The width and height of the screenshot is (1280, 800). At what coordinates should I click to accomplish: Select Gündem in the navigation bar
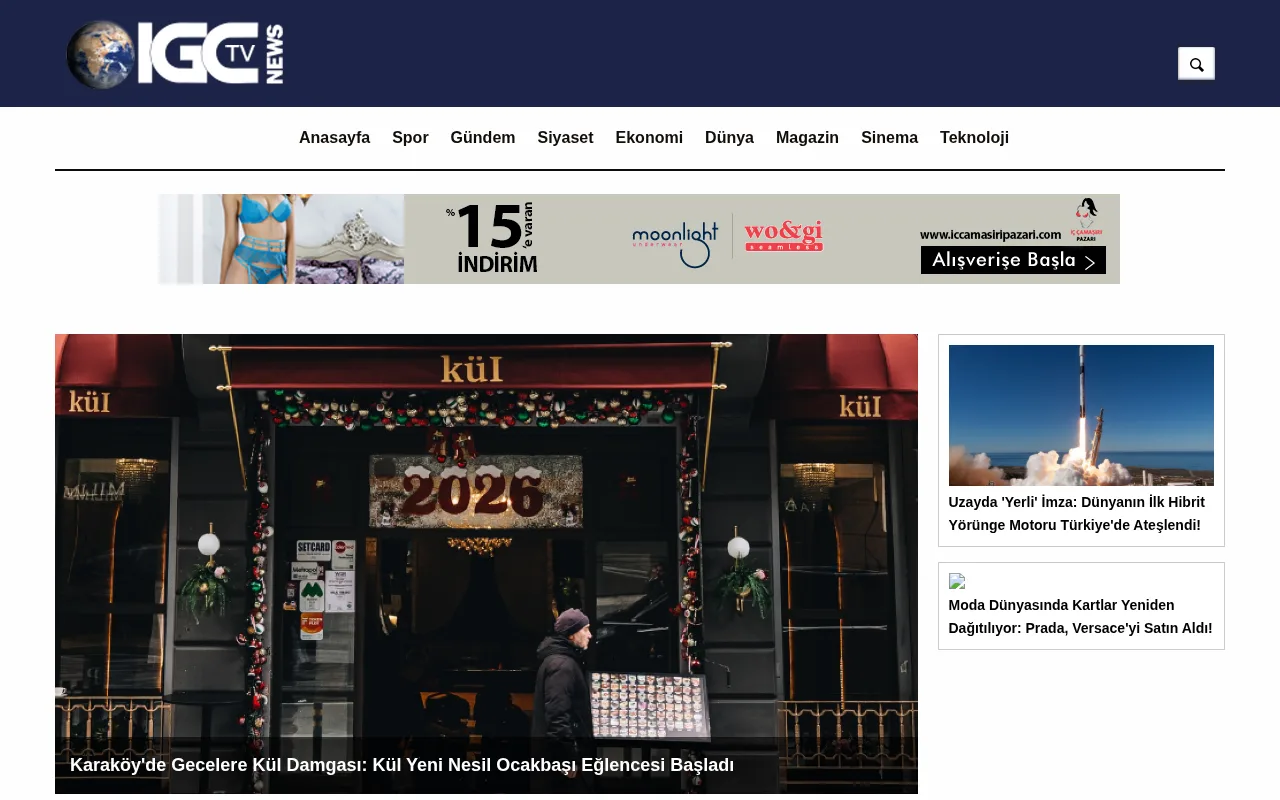pos(483,138)
